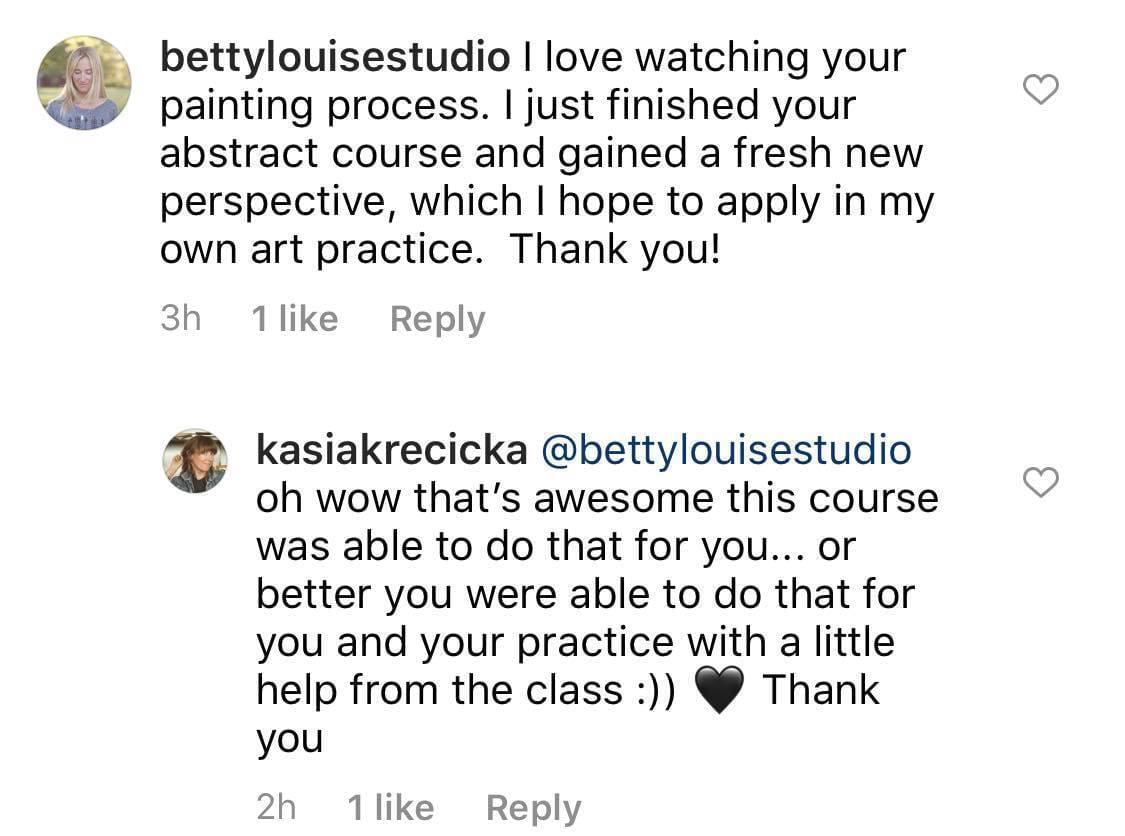This screenshot has width=1125, height=836.
Task: Click "Thank you!" ending the first comment
Action: [x=615, y=250]
